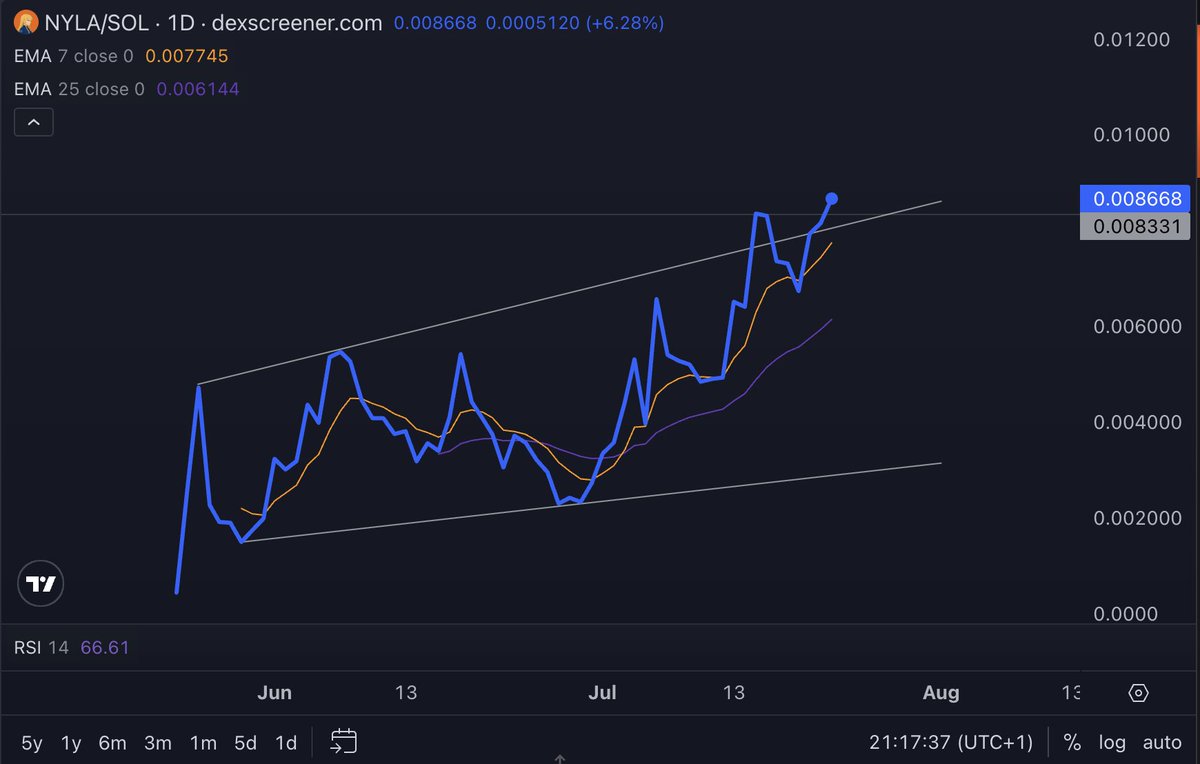Click the RSI value 66.61
Viewport: 1200px width, 764px height.
coord(105,648)
